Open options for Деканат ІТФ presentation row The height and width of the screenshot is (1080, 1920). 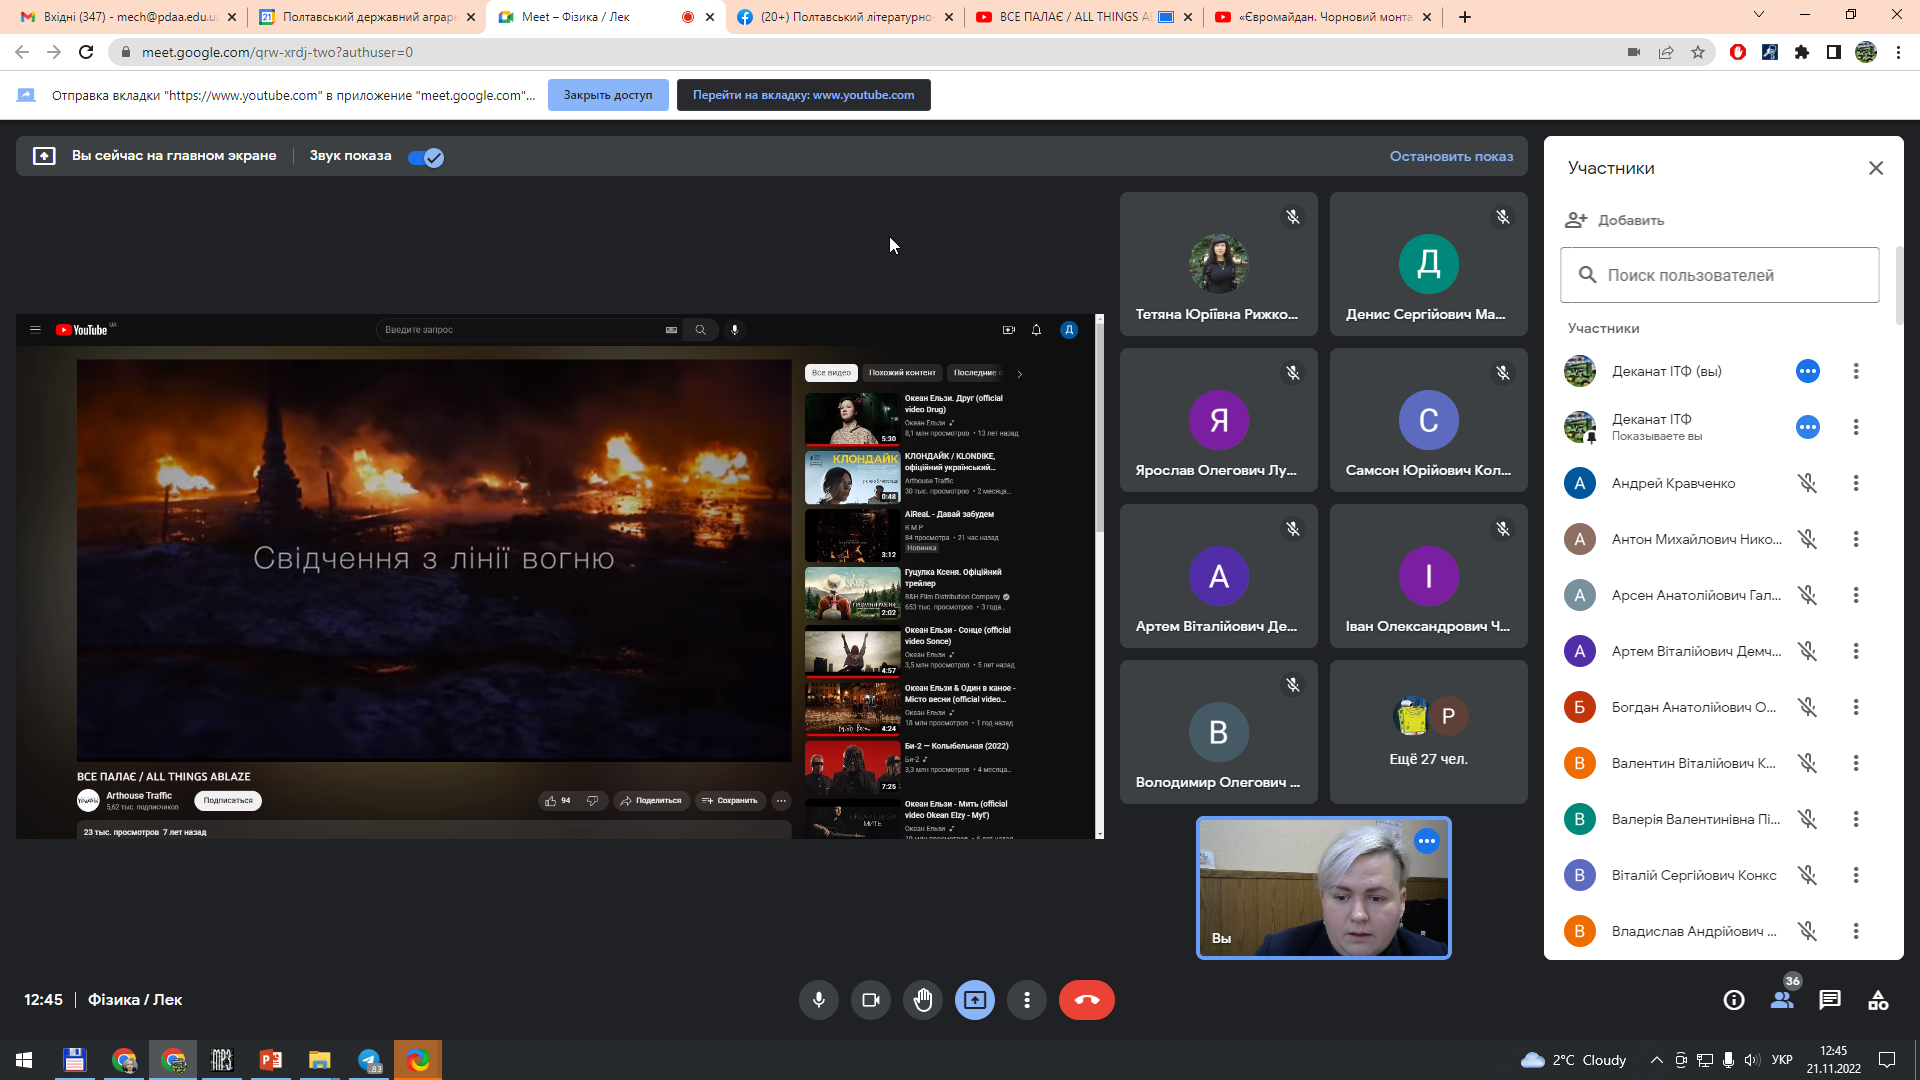(x=1856, y=427)
